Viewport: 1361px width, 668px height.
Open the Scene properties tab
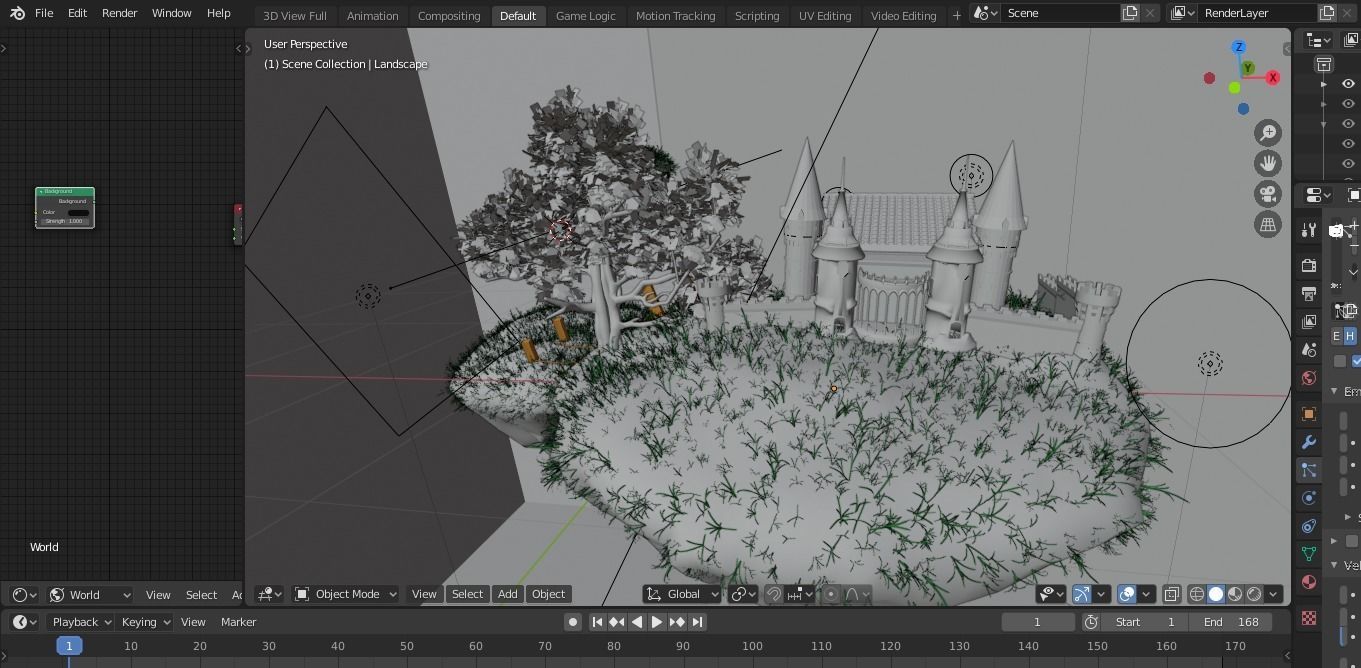[x=1309, y=350]
